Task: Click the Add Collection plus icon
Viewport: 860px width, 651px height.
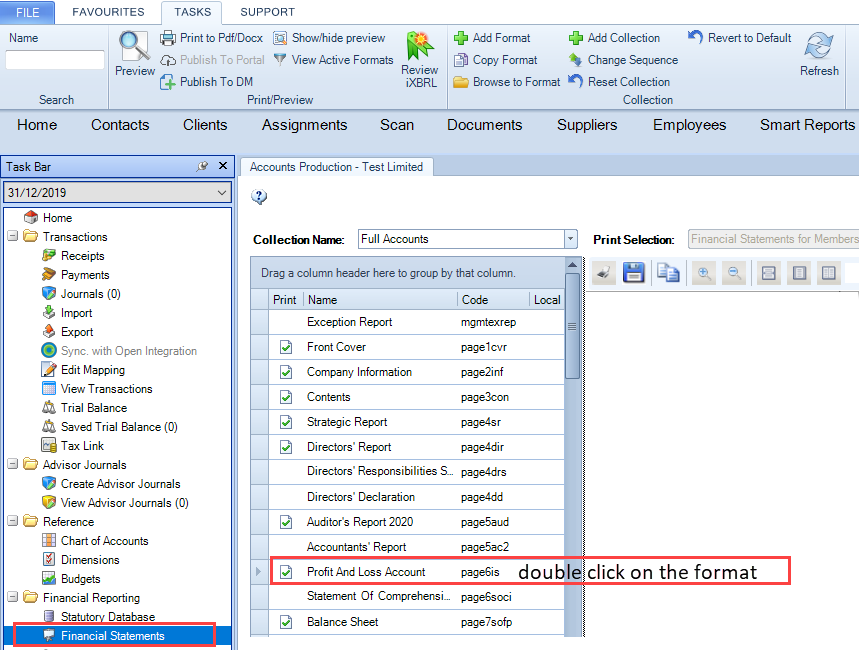Action: click(576, 38)
